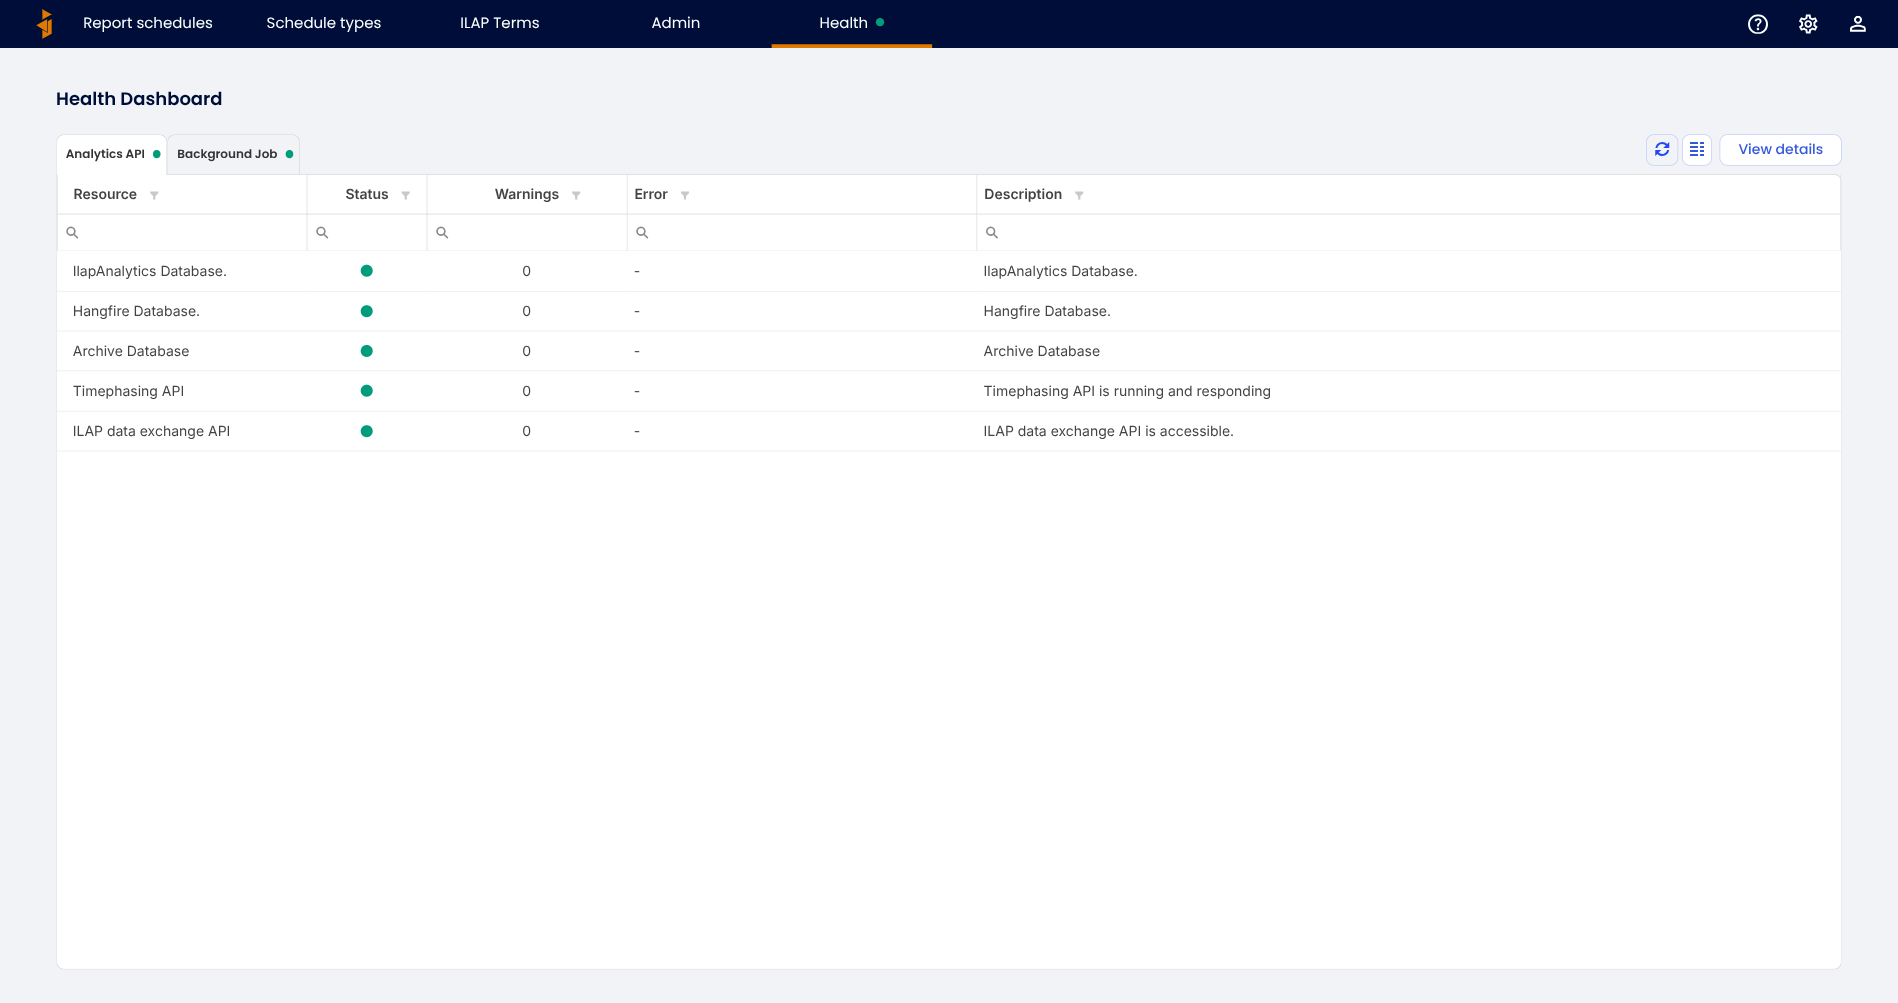Viewport: 1898px width, 1003px height.
Task: Open the Description column filter
Action: pos(1079,195)
